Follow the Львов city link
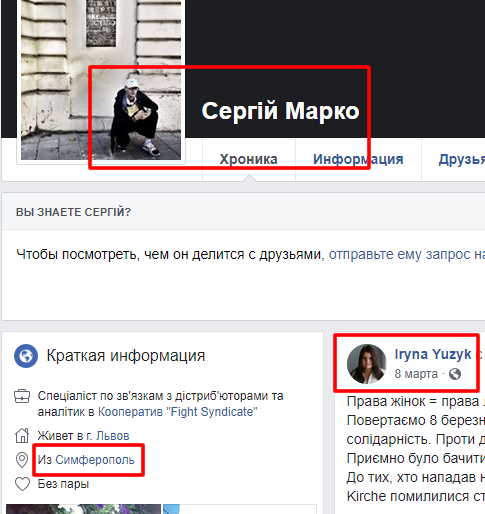Image resolution: width=485 pixels, height=514 pixels. [113, 436]
